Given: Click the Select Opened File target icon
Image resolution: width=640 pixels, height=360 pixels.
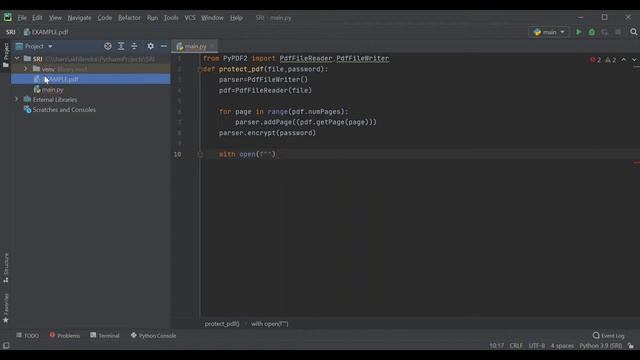Looking at the screenshot, I should click(108, 47).
